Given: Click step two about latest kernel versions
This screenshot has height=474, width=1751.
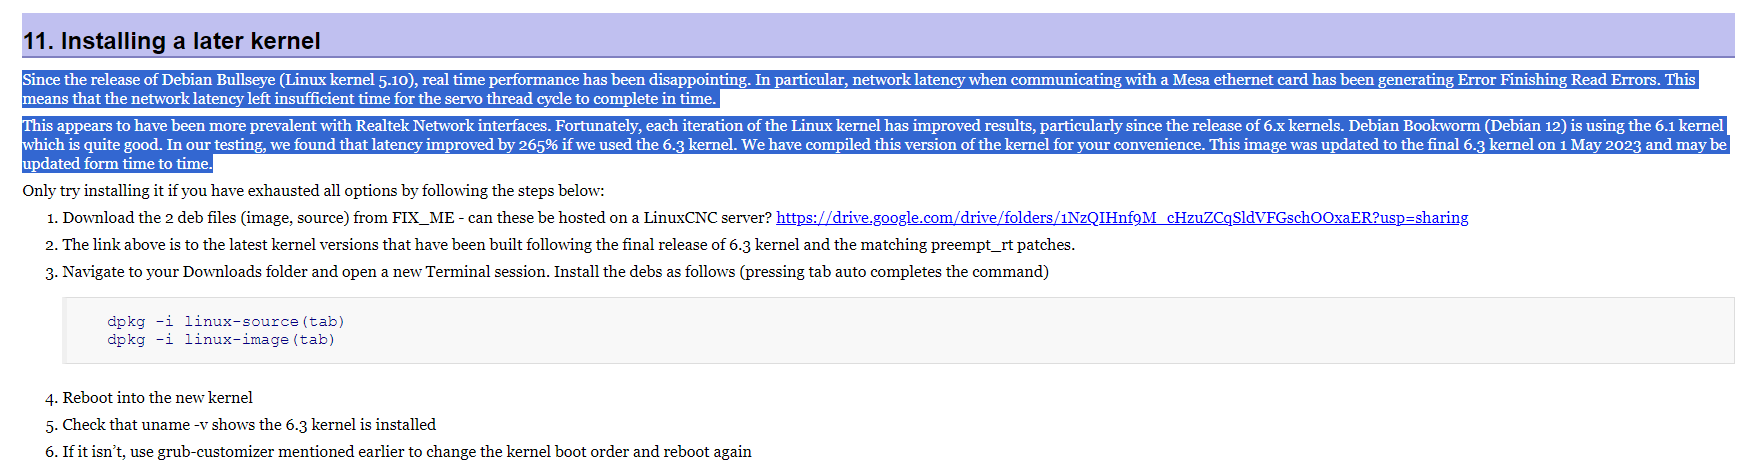Looking at the screenshot, I should point(569,245).
